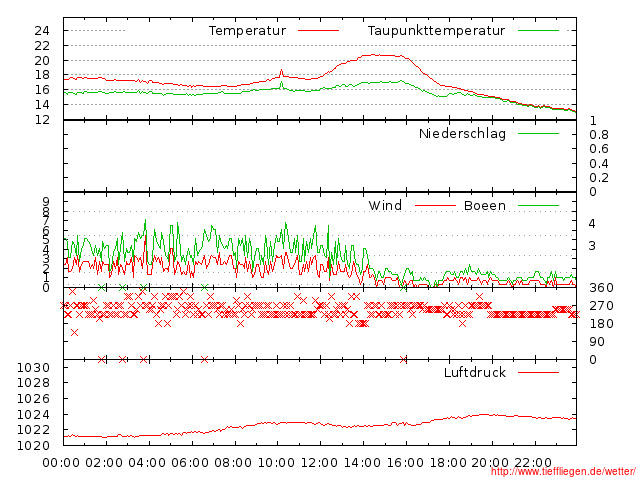
Task: Click the 270 wind direction axis value
Action: coord(601,306)
